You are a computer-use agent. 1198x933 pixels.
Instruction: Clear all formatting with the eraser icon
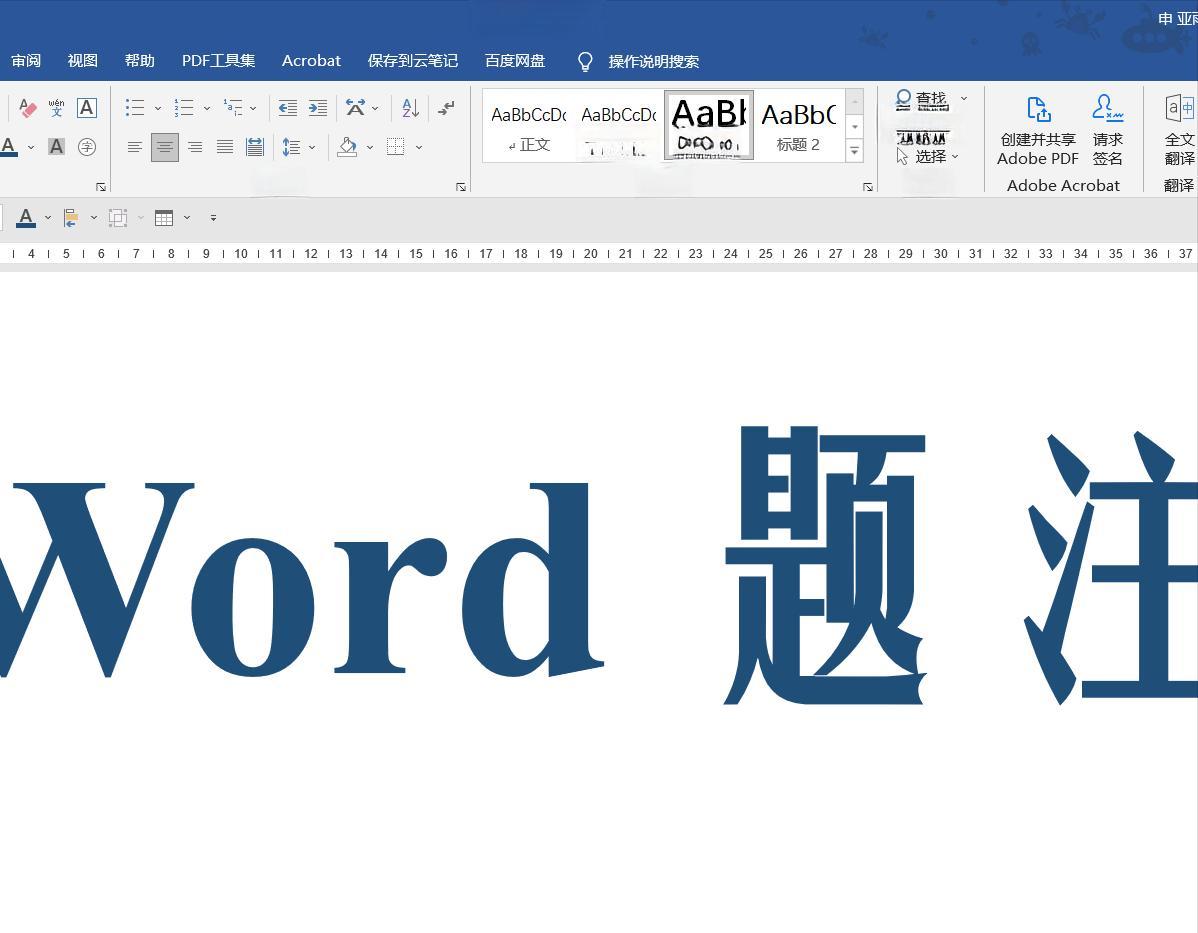click(28, 108)
